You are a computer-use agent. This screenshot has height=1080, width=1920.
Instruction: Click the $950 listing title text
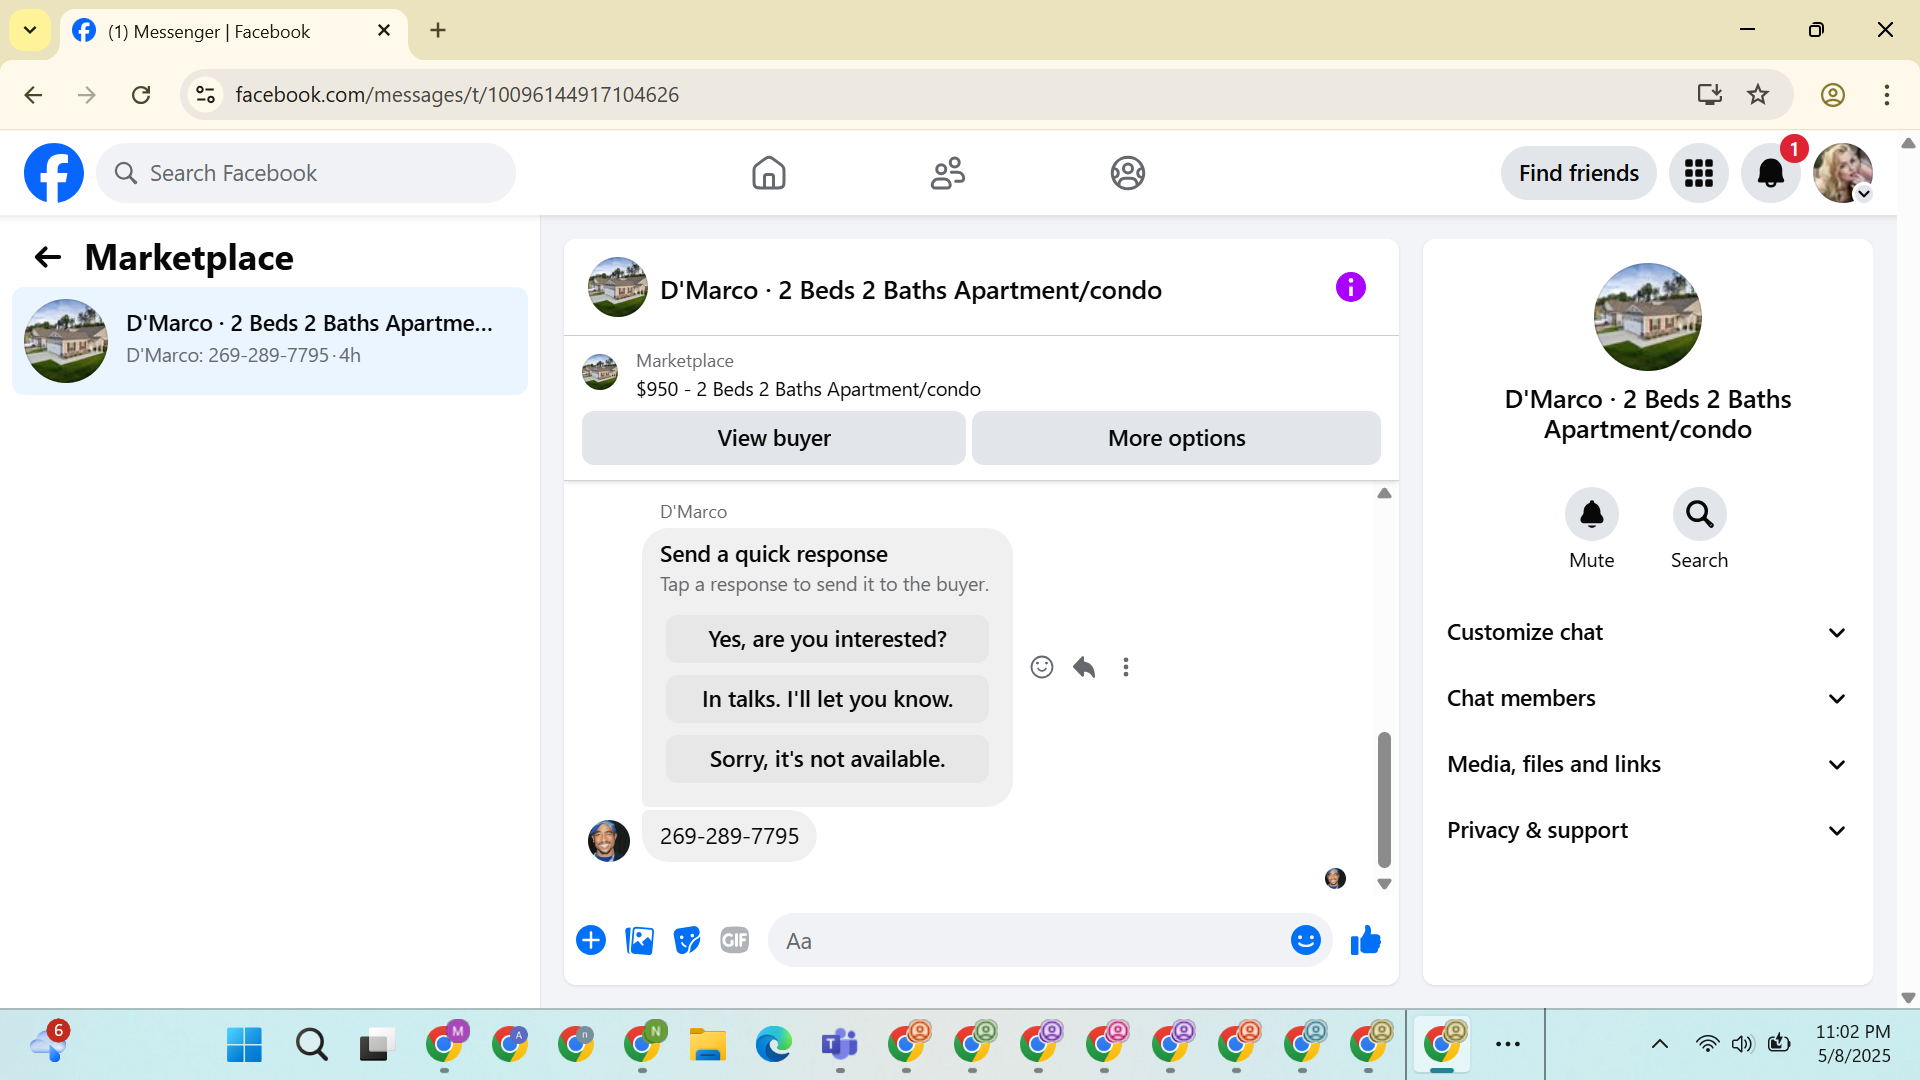[x=808, y=389]
